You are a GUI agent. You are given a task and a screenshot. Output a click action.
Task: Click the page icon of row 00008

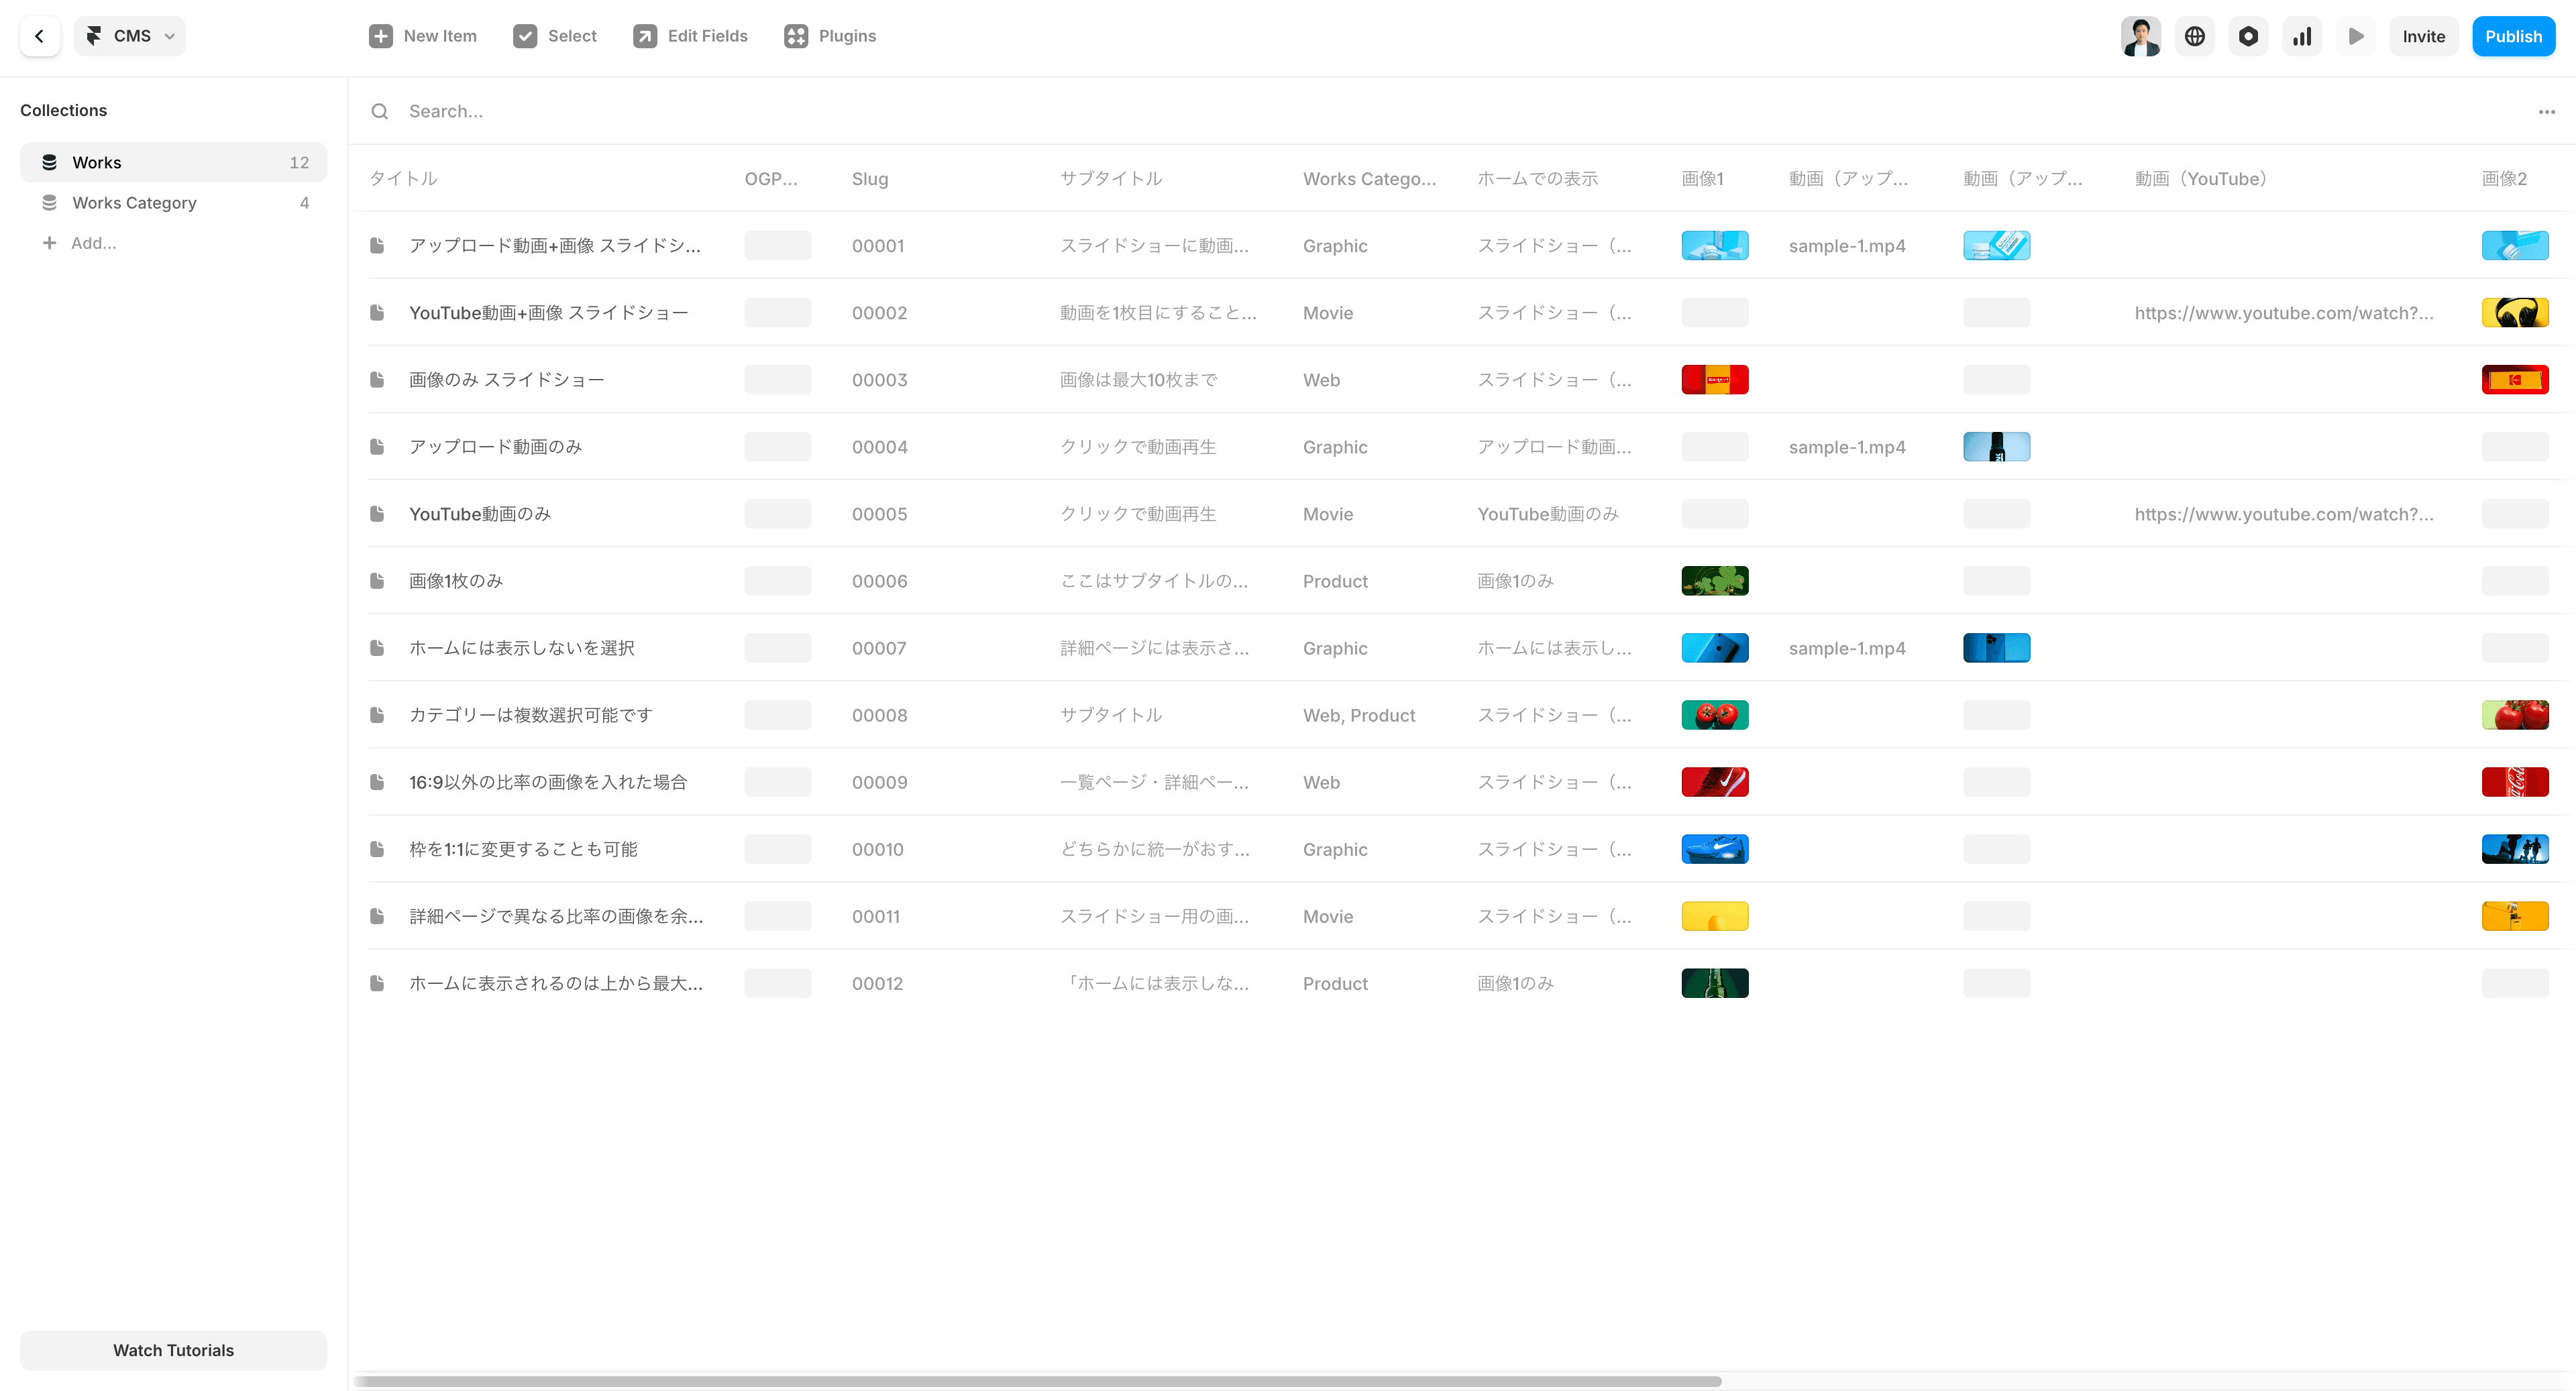click(x=377, y=714)
